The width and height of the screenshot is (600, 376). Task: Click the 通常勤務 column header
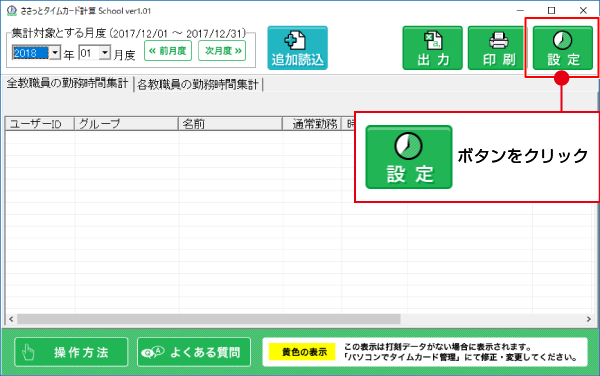tap(312, 124)
